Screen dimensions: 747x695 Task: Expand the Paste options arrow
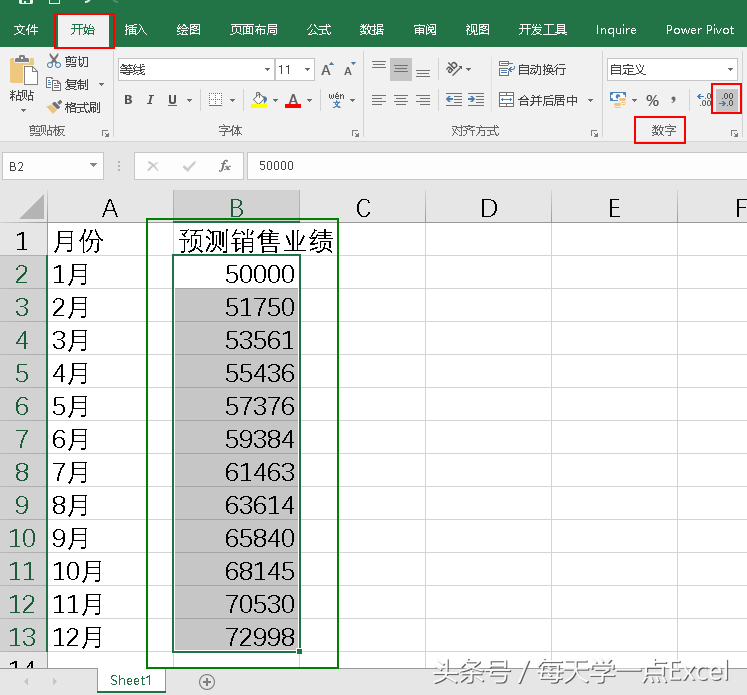coord(23,111)
